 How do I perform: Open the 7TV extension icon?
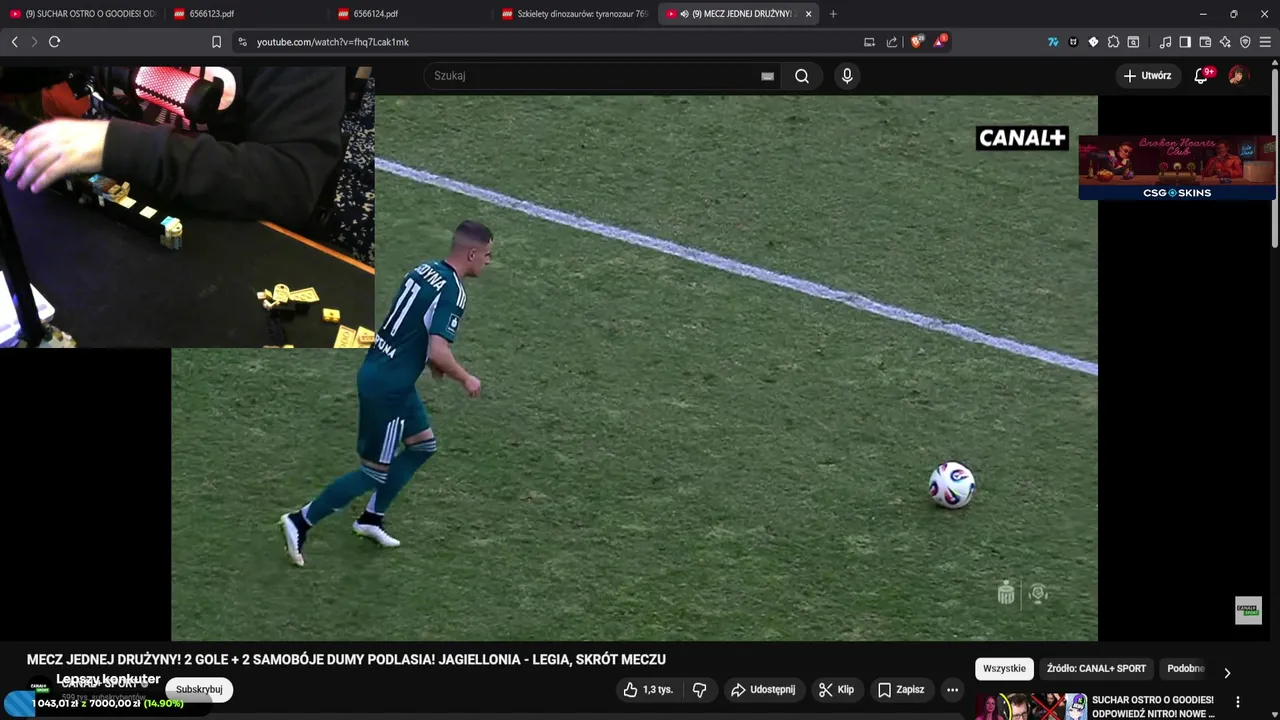(1053, 42)
